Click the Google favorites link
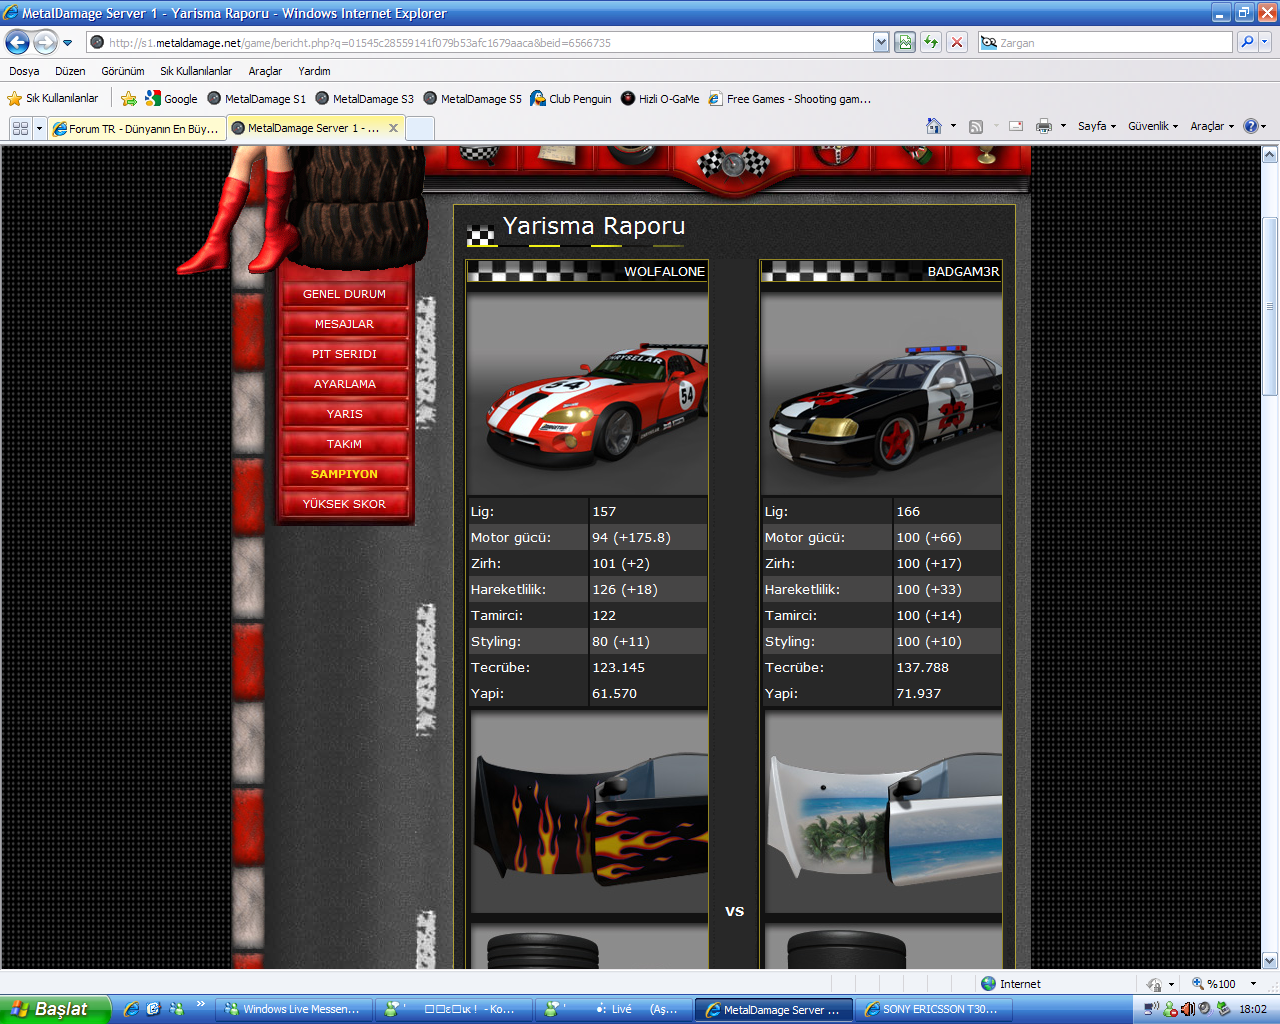This screenshot has height=1024, width=1280. click(171, 98)
